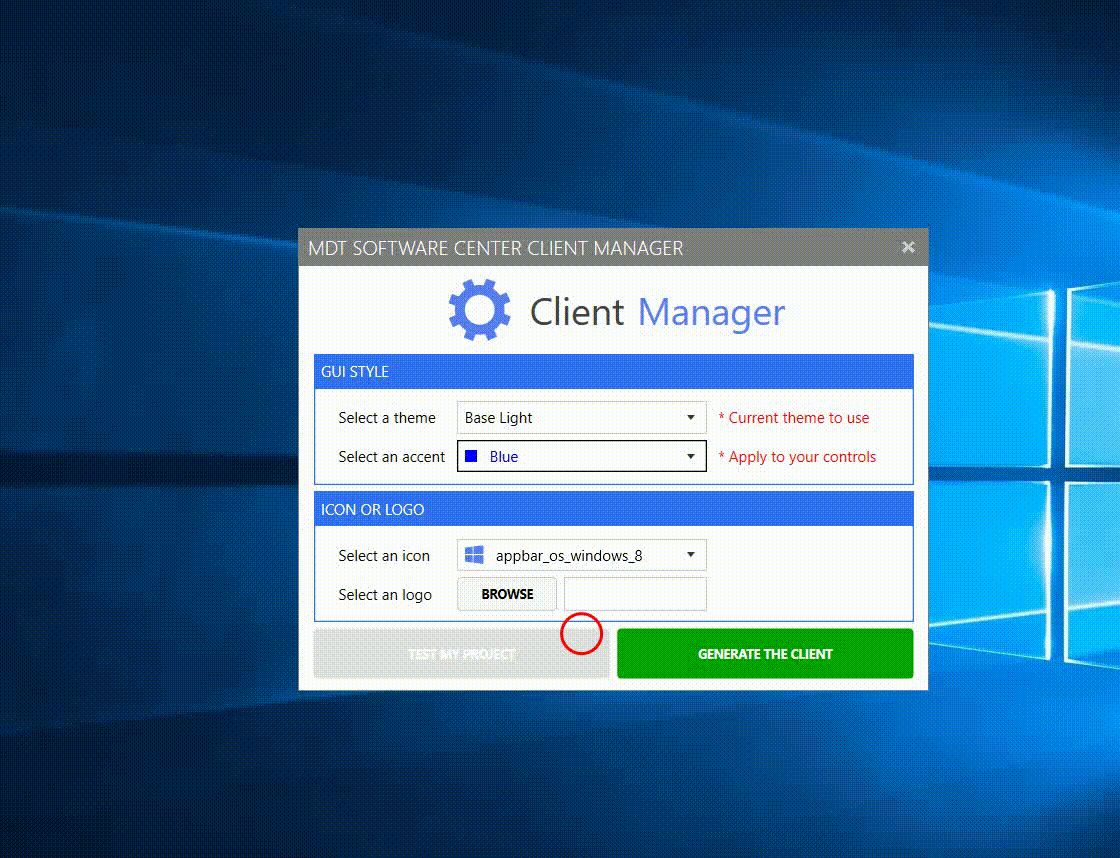
Task: Click the dropdown arrow next to Base Light
Action: coord(691,417)
